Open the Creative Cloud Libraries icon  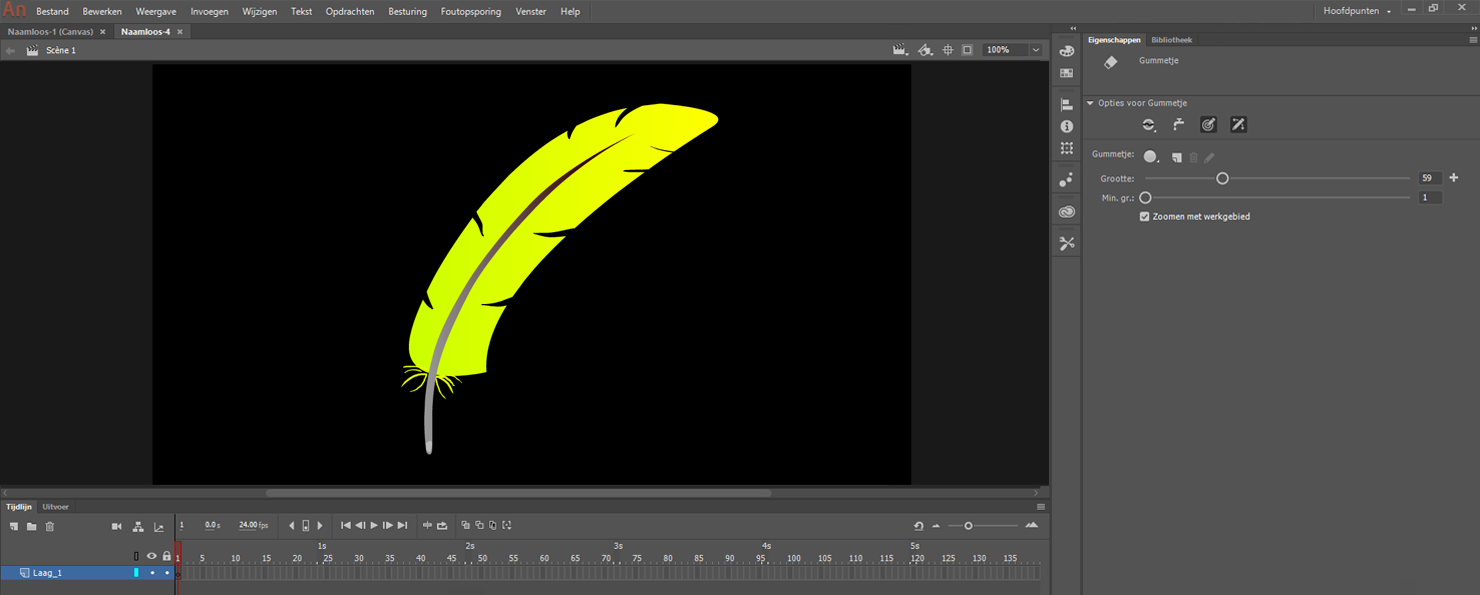pos(1067,212)
